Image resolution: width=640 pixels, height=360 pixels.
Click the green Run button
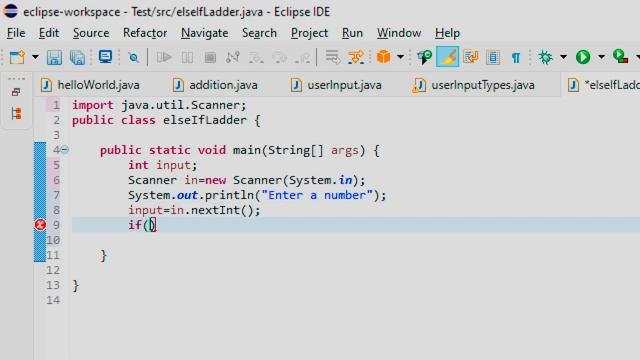(x=583, y=57)
